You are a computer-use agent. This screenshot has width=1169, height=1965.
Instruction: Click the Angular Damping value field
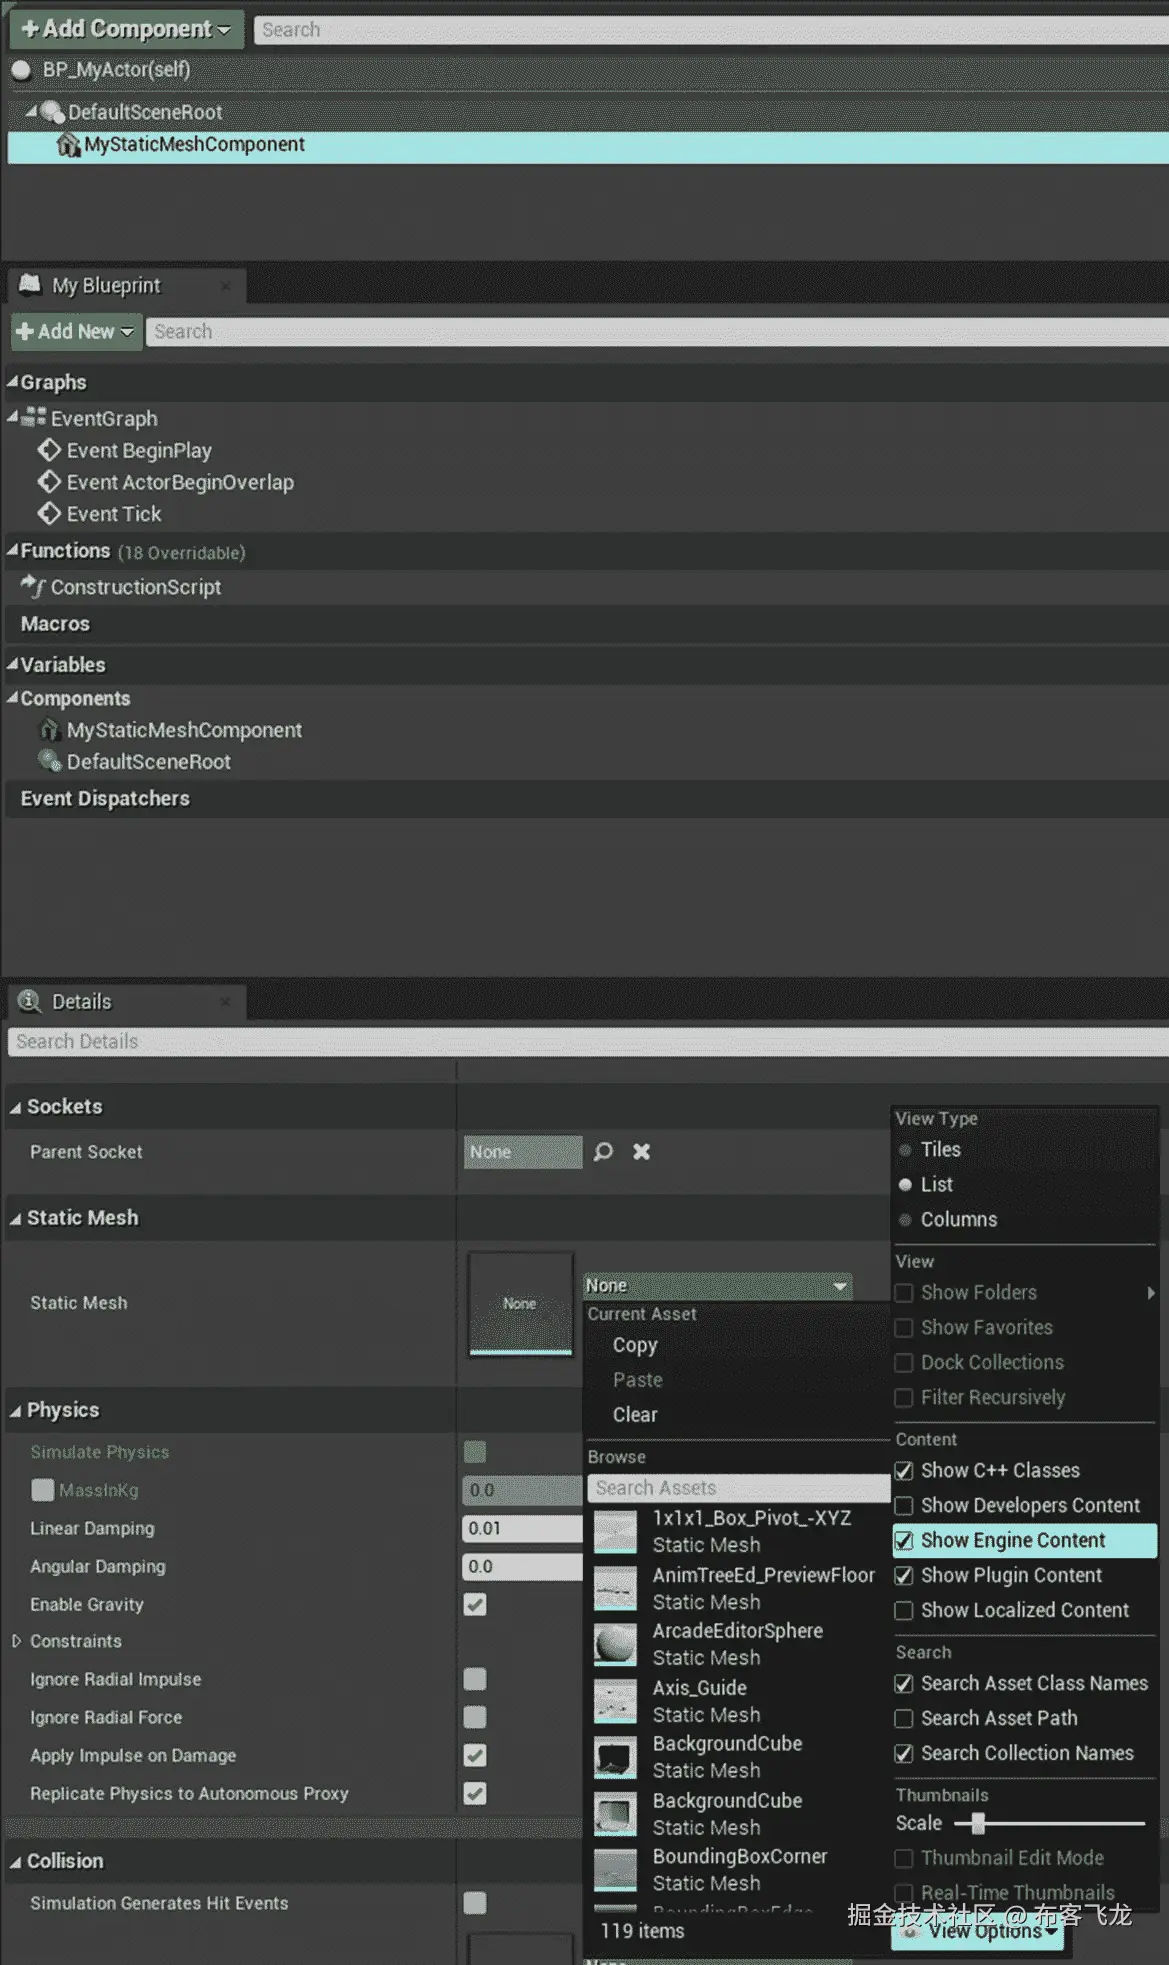(522, 1567)
